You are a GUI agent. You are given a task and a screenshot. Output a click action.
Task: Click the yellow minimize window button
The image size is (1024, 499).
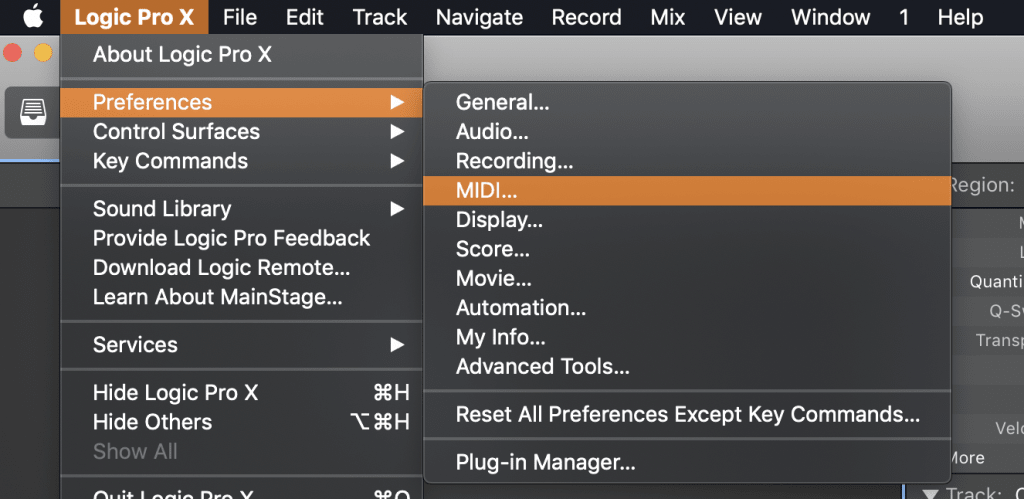click(43, 53)
